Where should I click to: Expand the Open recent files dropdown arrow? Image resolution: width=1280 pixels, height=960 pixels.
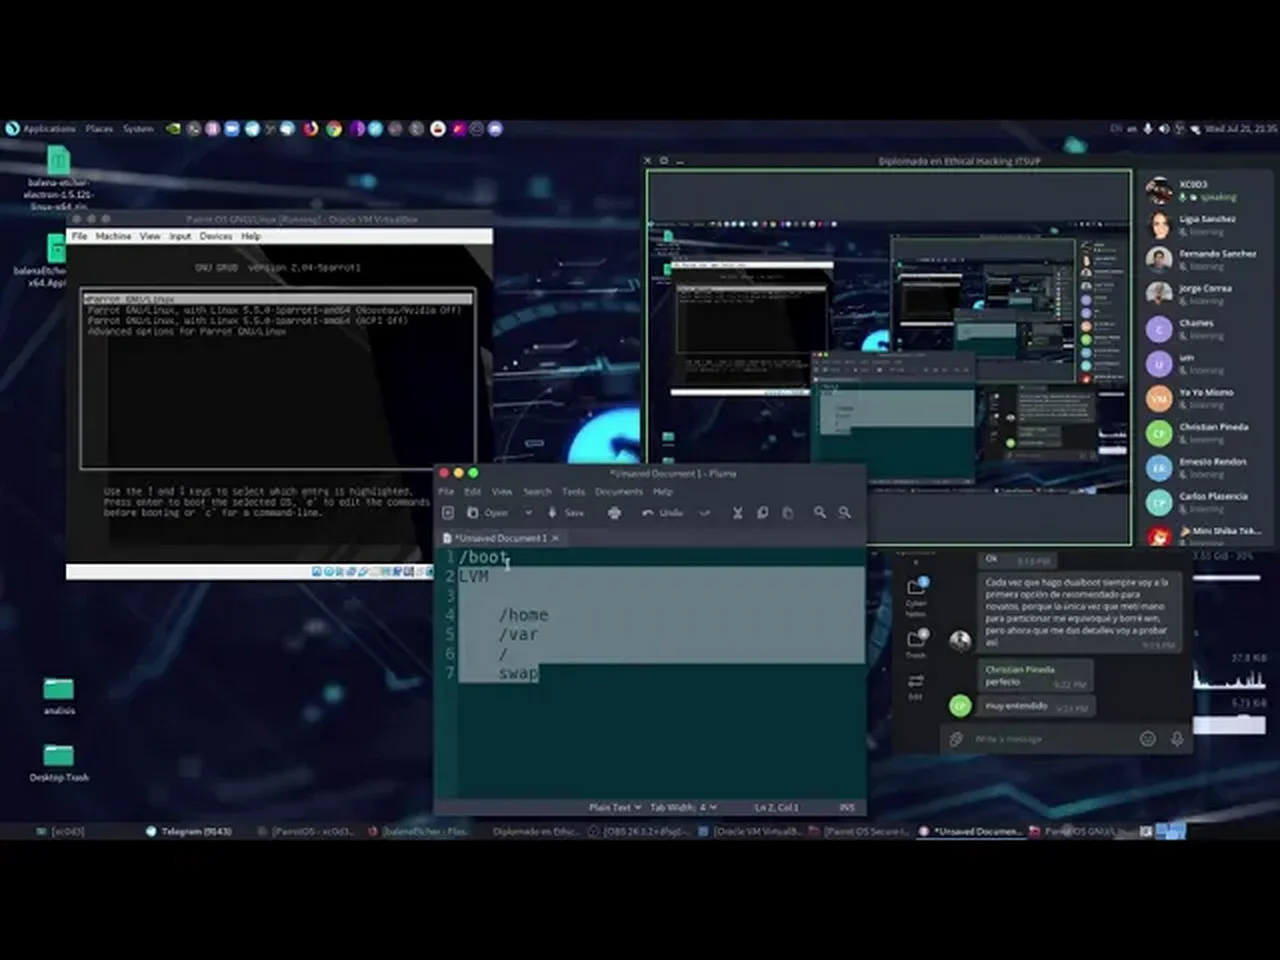point(528,513)
